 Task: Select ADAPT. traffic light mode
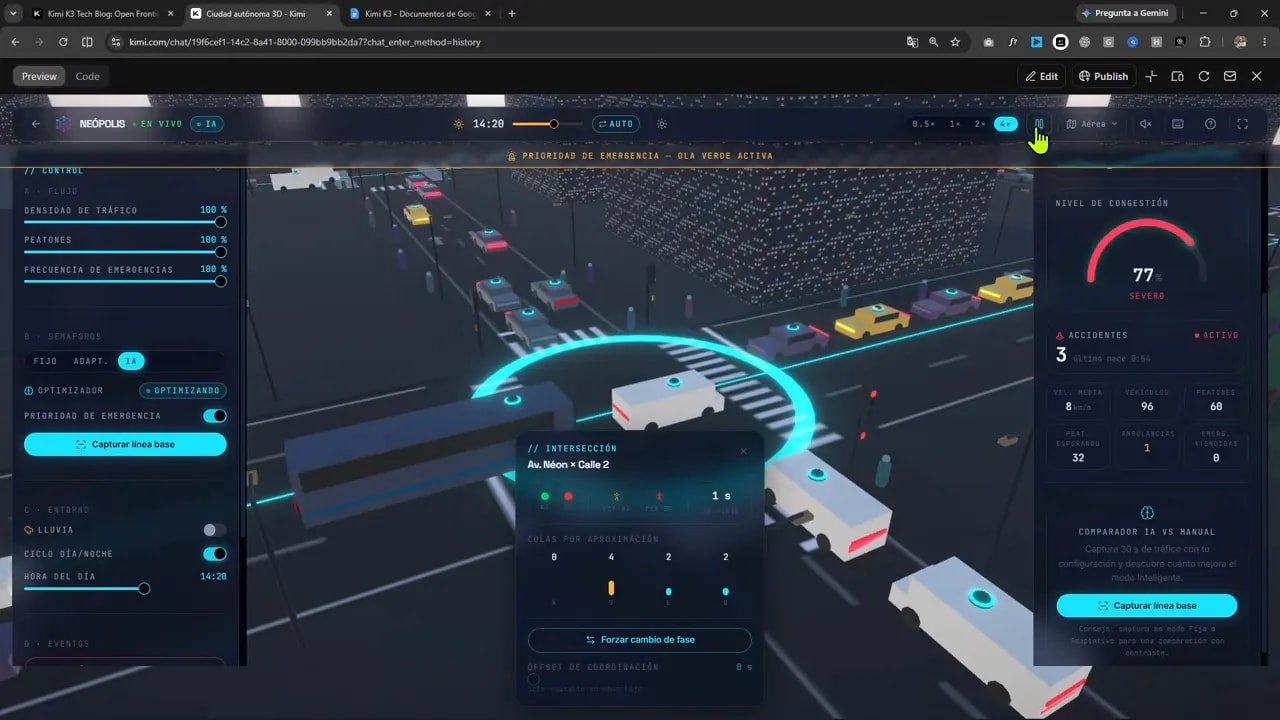[91, 361]
